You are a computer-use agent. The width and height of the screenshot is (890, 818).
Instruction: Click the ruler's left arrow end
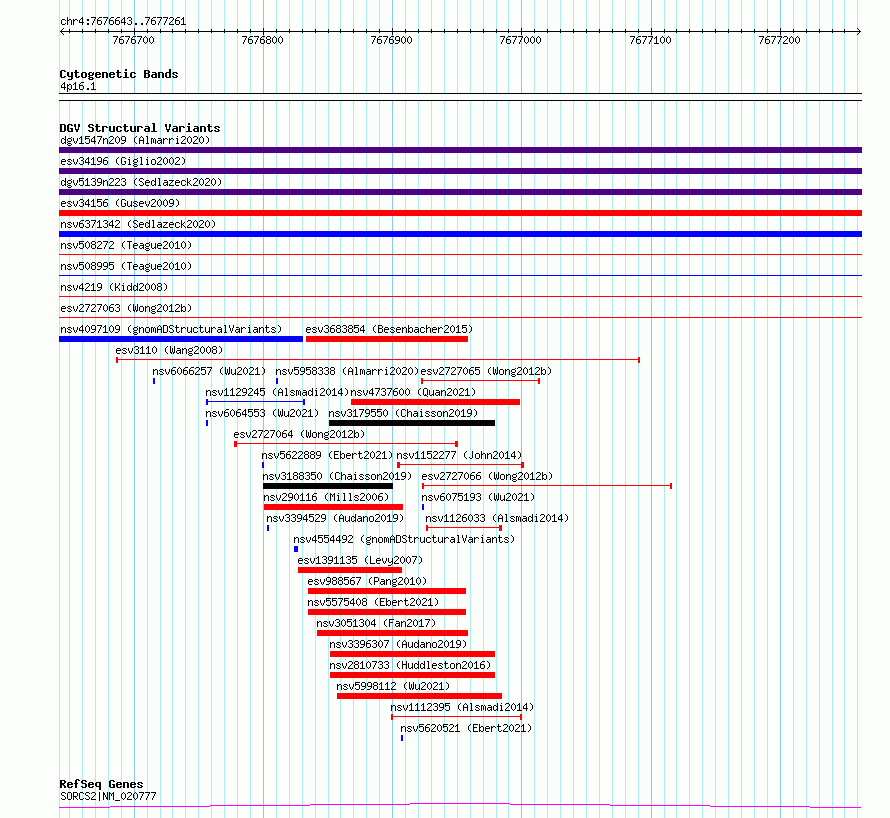(x=62, y=31)
